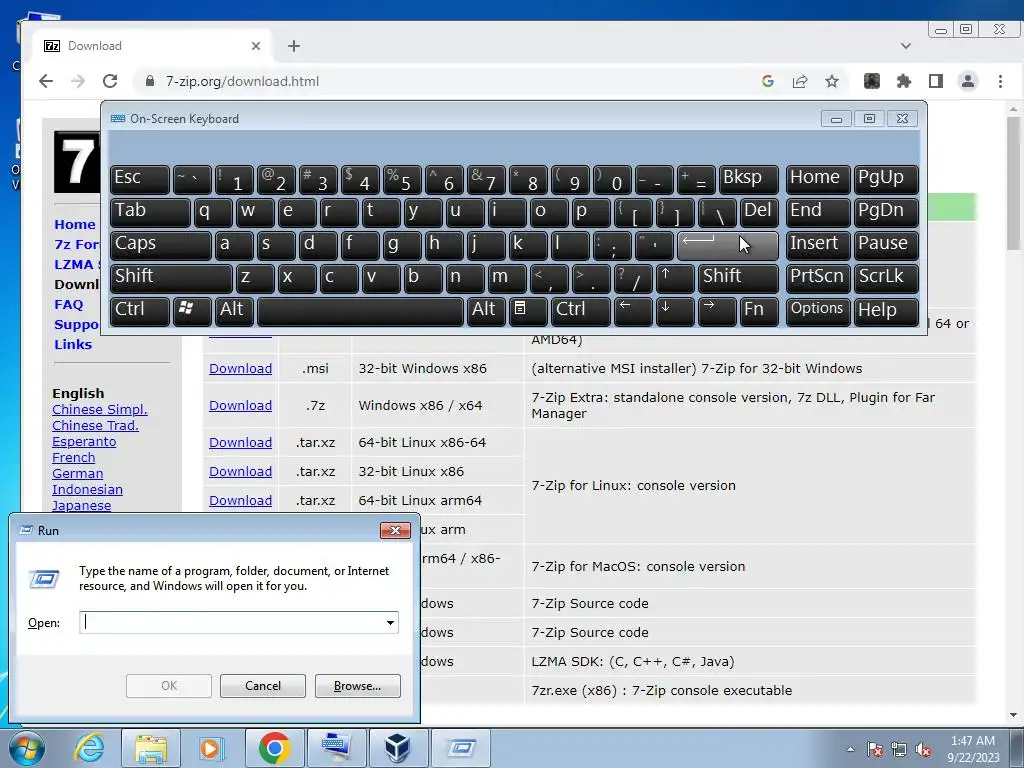
Task: Show hidden tray icons arrow
Action: pos(850,749)
